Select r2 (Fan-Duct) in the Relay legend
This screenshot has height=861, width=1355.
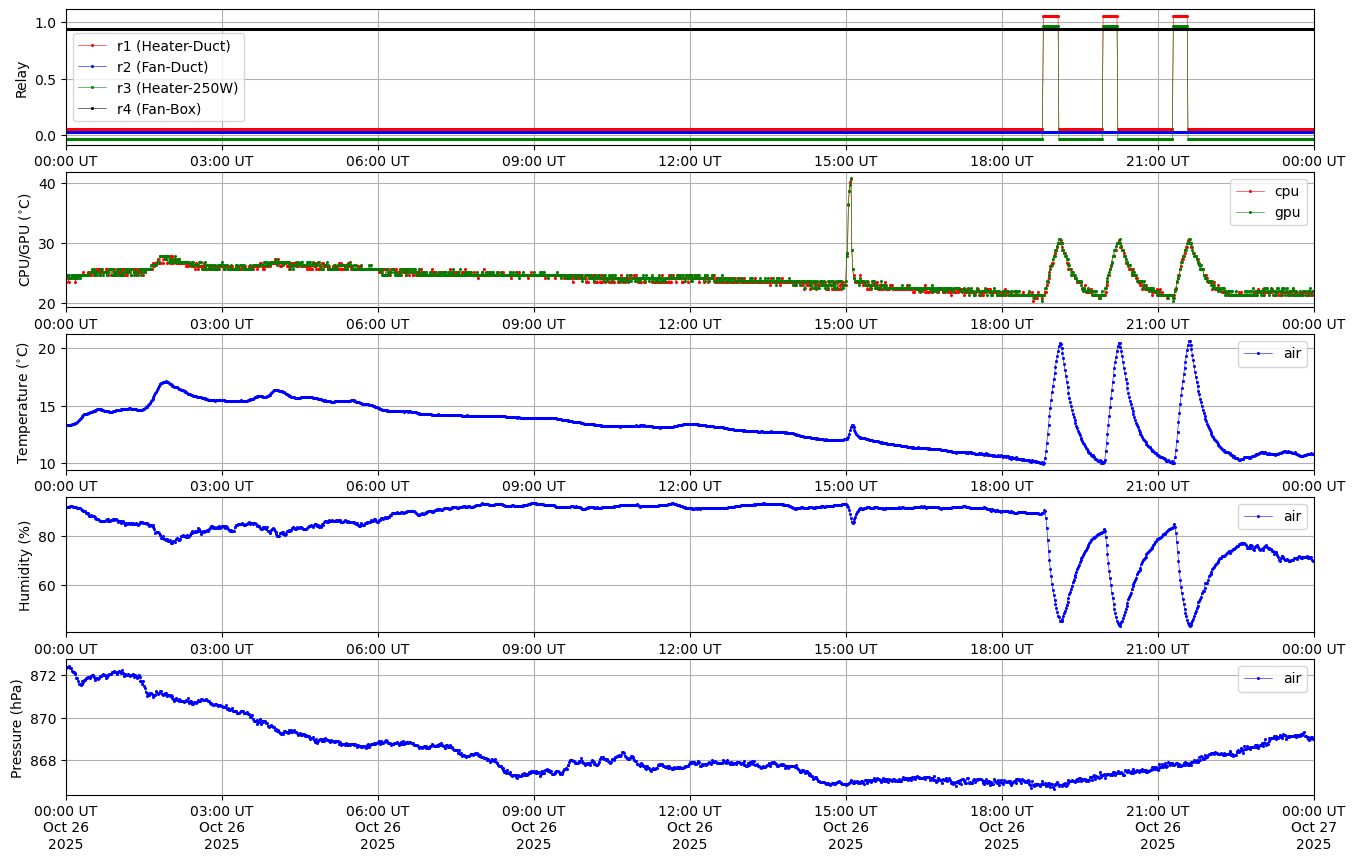(162, 67)
